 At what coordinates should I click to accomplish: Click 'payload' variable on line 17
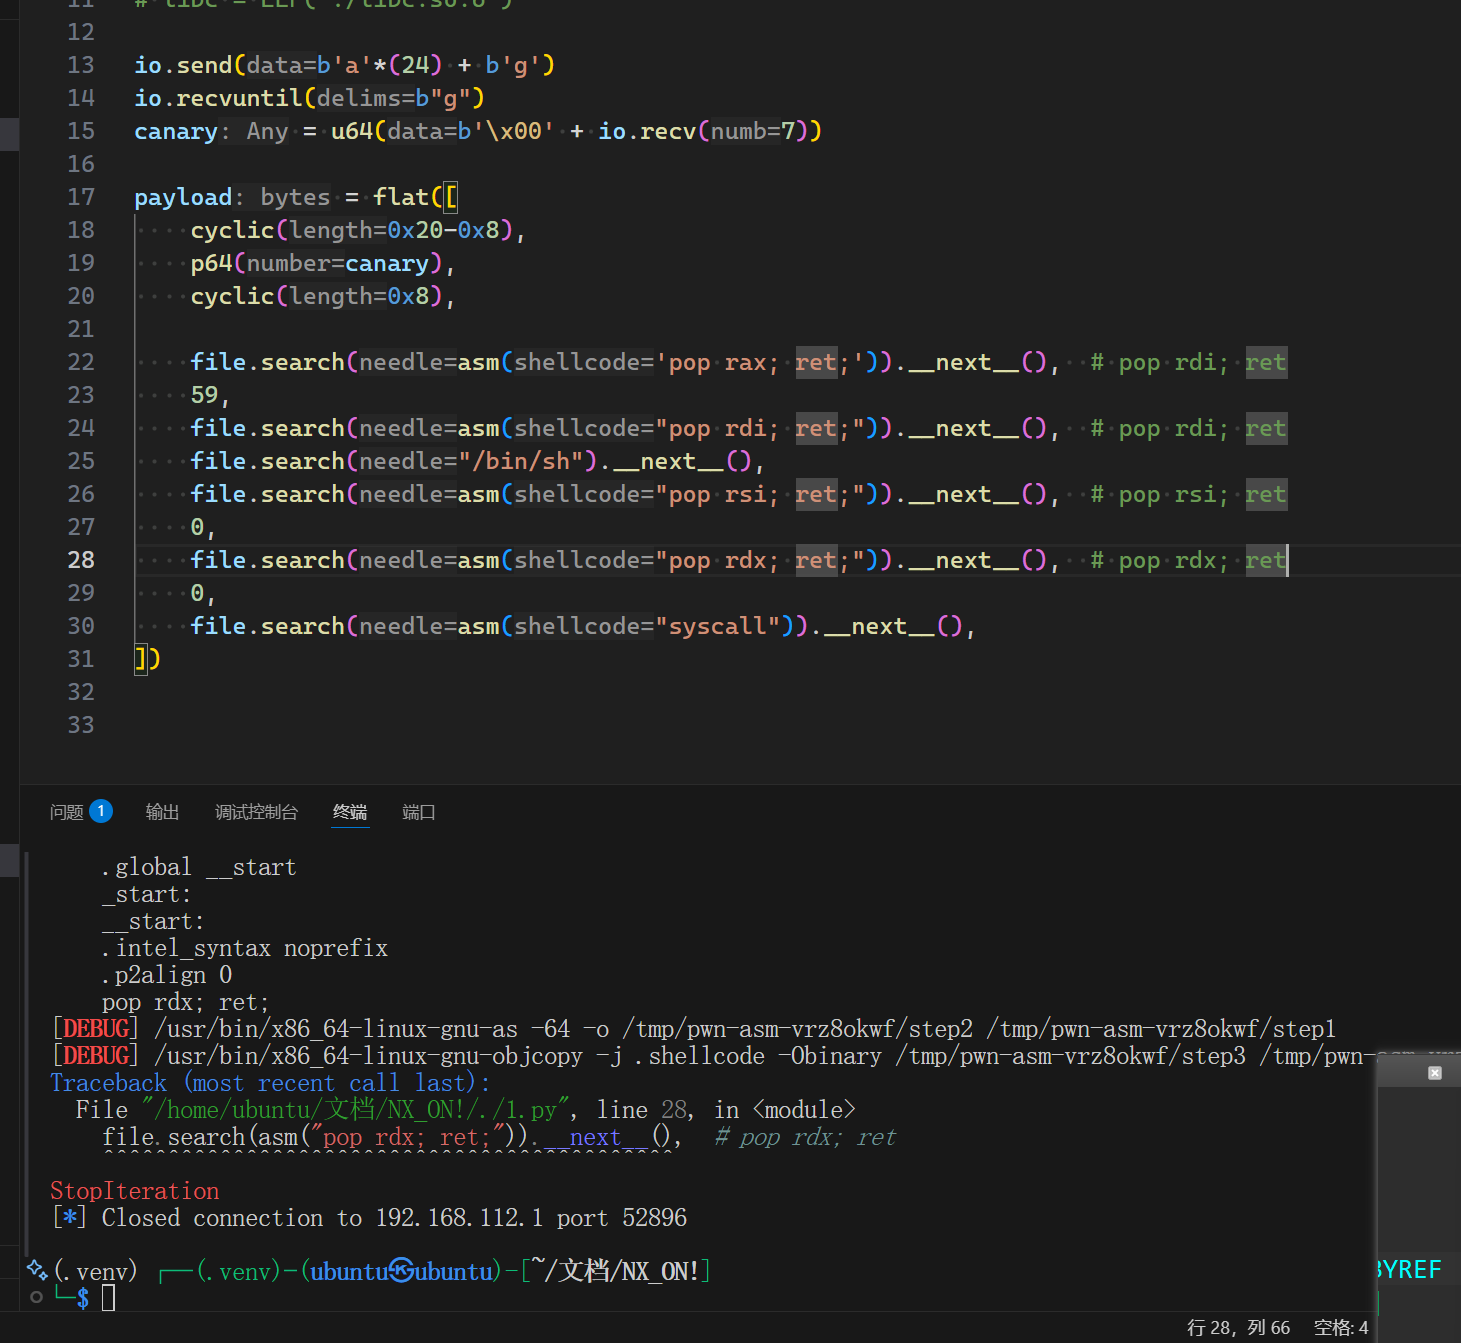pos(183,197)
